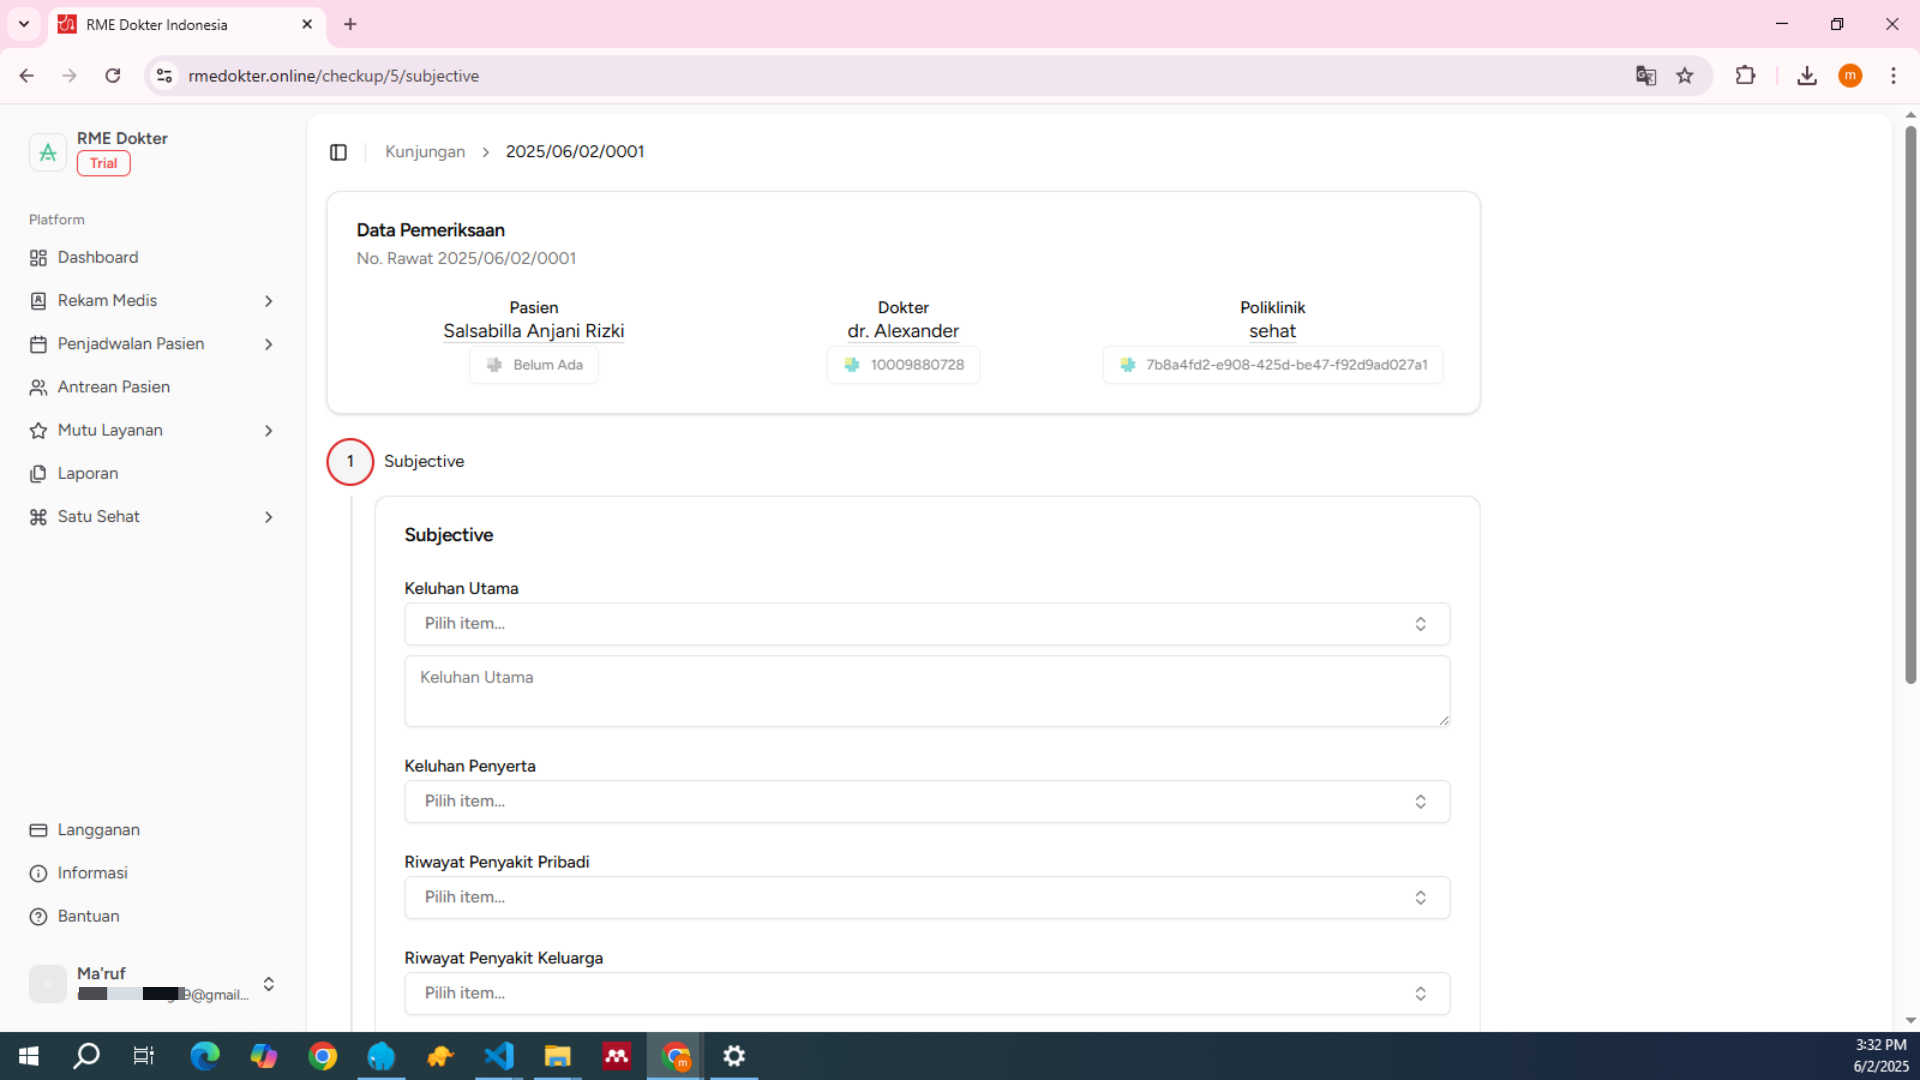Expand the Penjadwalan Pasien submenu

pos(268,344)
